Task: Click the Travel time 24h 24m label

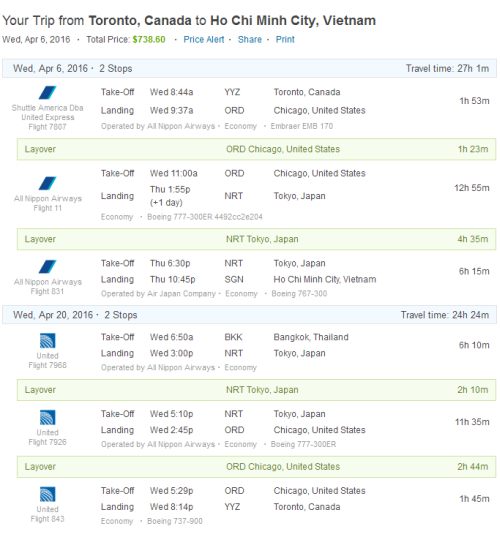Action: pyautogui.click(x=445, y=315)
